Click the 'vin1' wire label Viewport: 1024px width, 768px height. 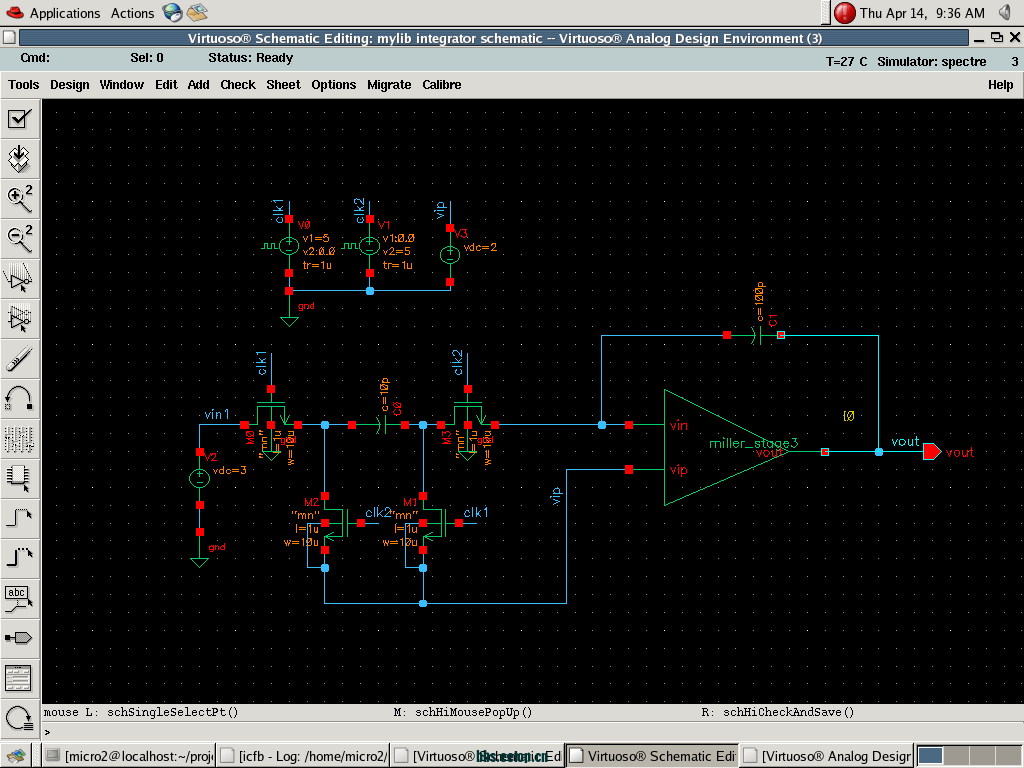coord(217,414)
